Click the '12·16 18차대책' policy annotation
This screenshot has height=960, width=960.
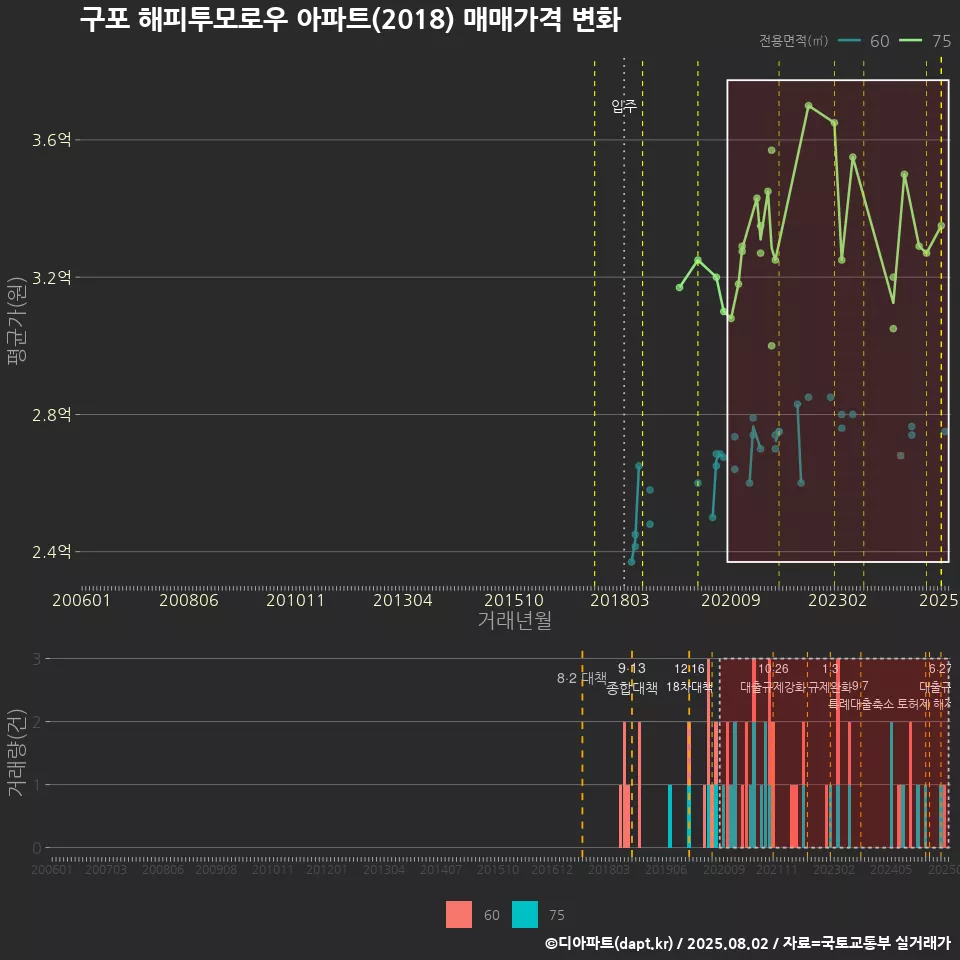(x=689, y=678)
